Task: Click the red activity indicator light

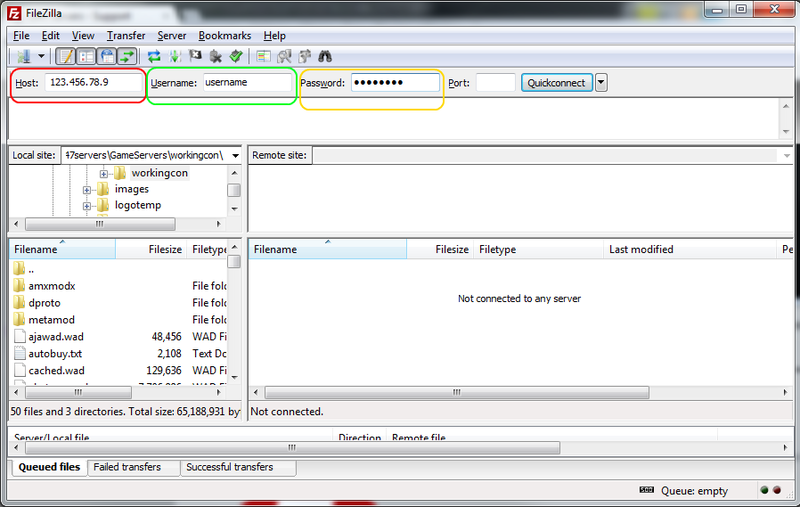Action: tap(777, 490)
